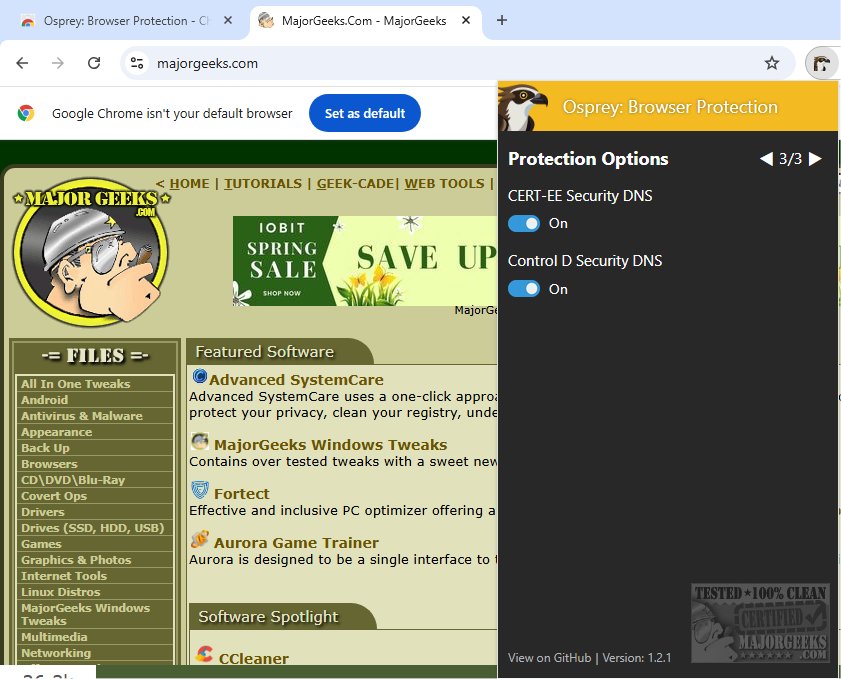Image resolution: width=841 pixels, height=679 pixels.
Task: Open Games files category
Action: (41, 544)
